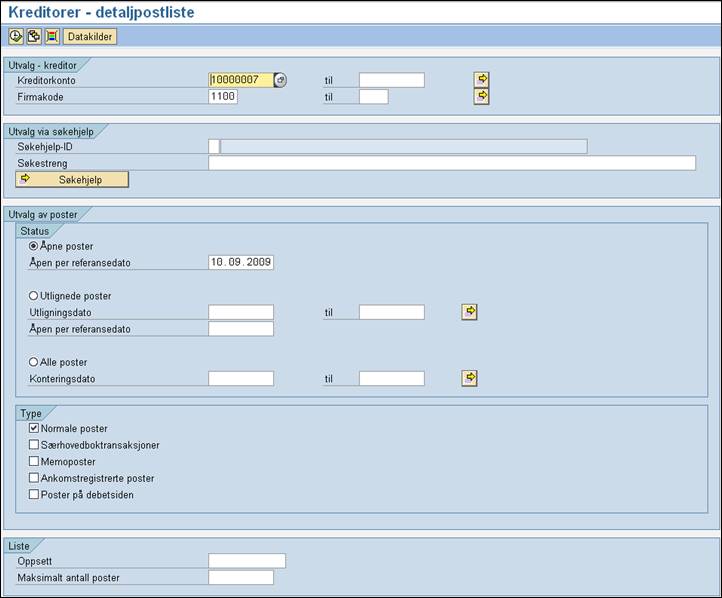The width and height of the screenshot is (722, 598).
Task: Click the Søkehjelp-ID small input box
Action: [214, 146]
